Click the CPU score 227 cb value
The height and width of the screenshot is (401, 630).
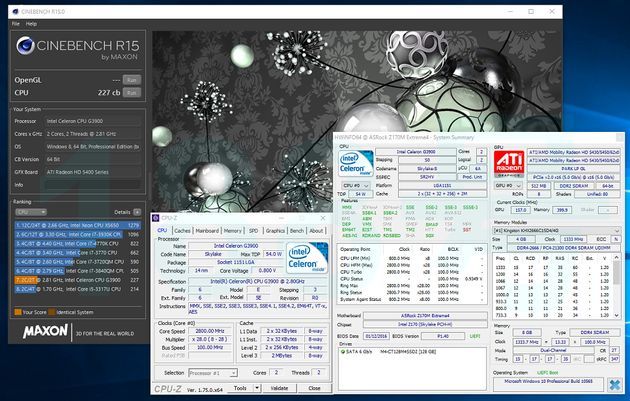coord(109,92)
